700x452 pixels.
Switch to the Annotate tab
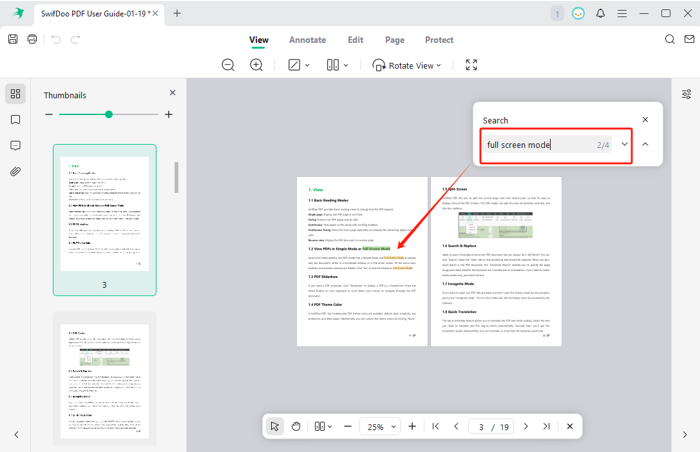(308, 40)
